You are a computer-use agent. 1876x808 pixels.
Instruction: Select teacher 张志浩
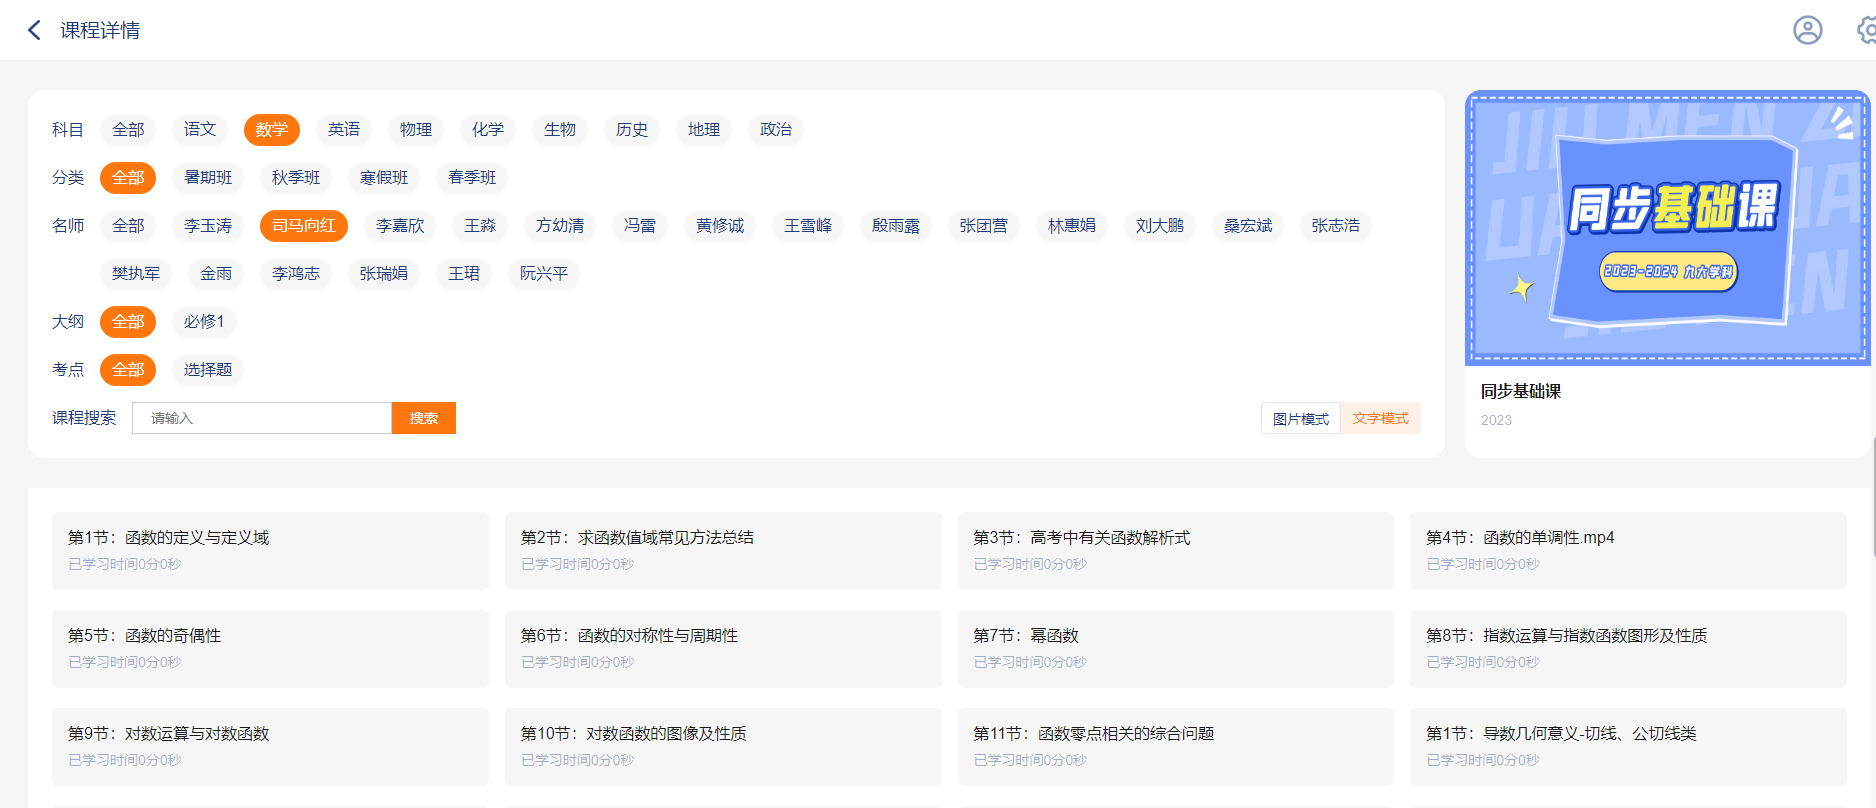click(1336, 225)
